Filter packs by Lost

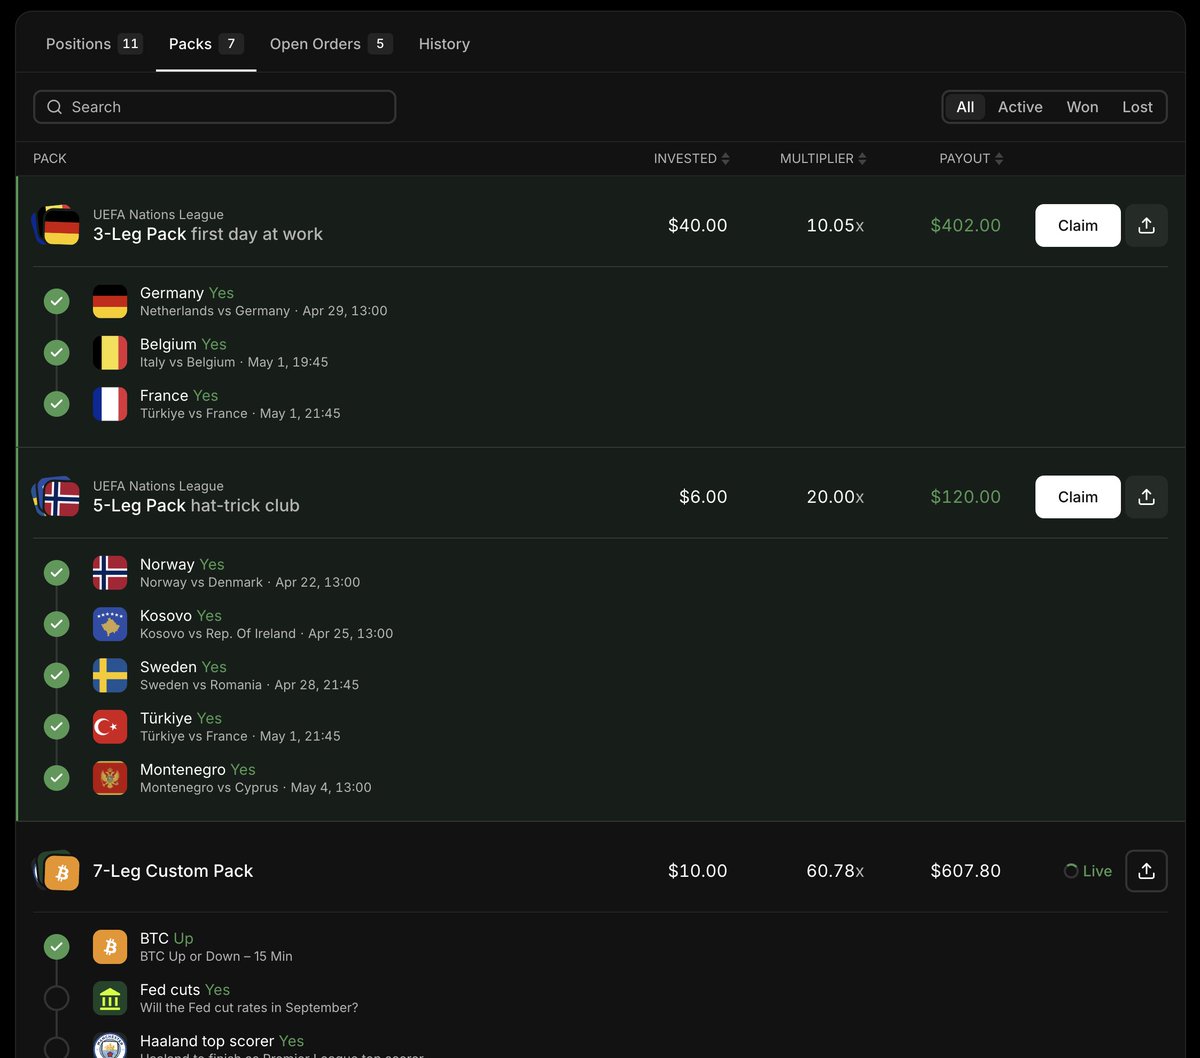(x=1137, y=107)
